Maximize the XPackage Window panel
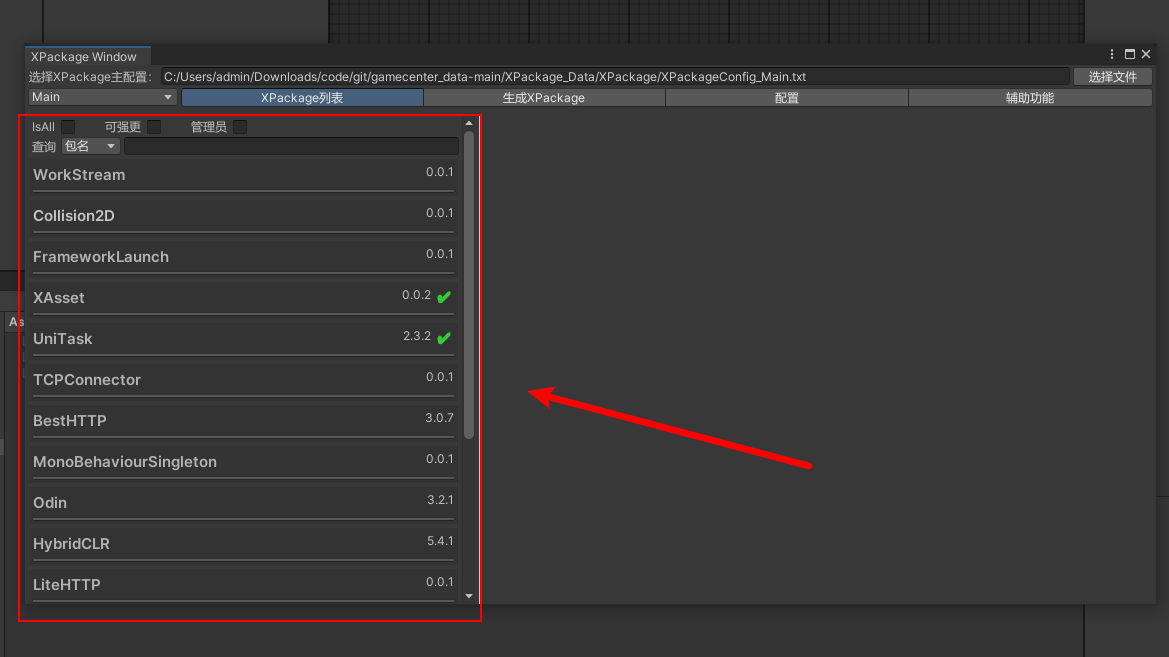 (x=1130, y=55)
